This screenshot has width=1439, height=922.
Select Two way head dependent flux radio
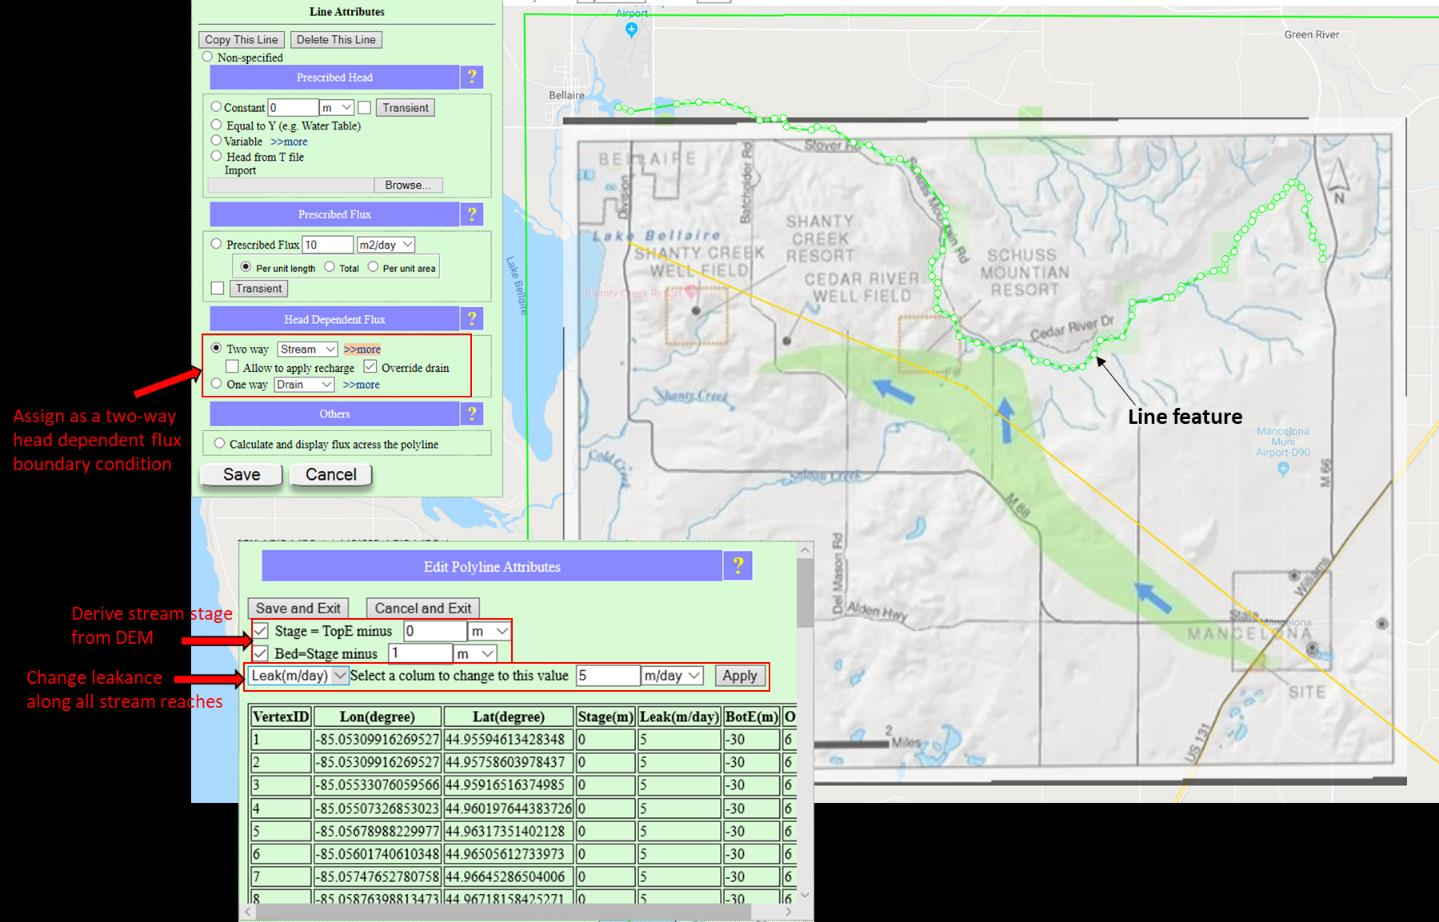pyautogui.click(x=216, y=348)
